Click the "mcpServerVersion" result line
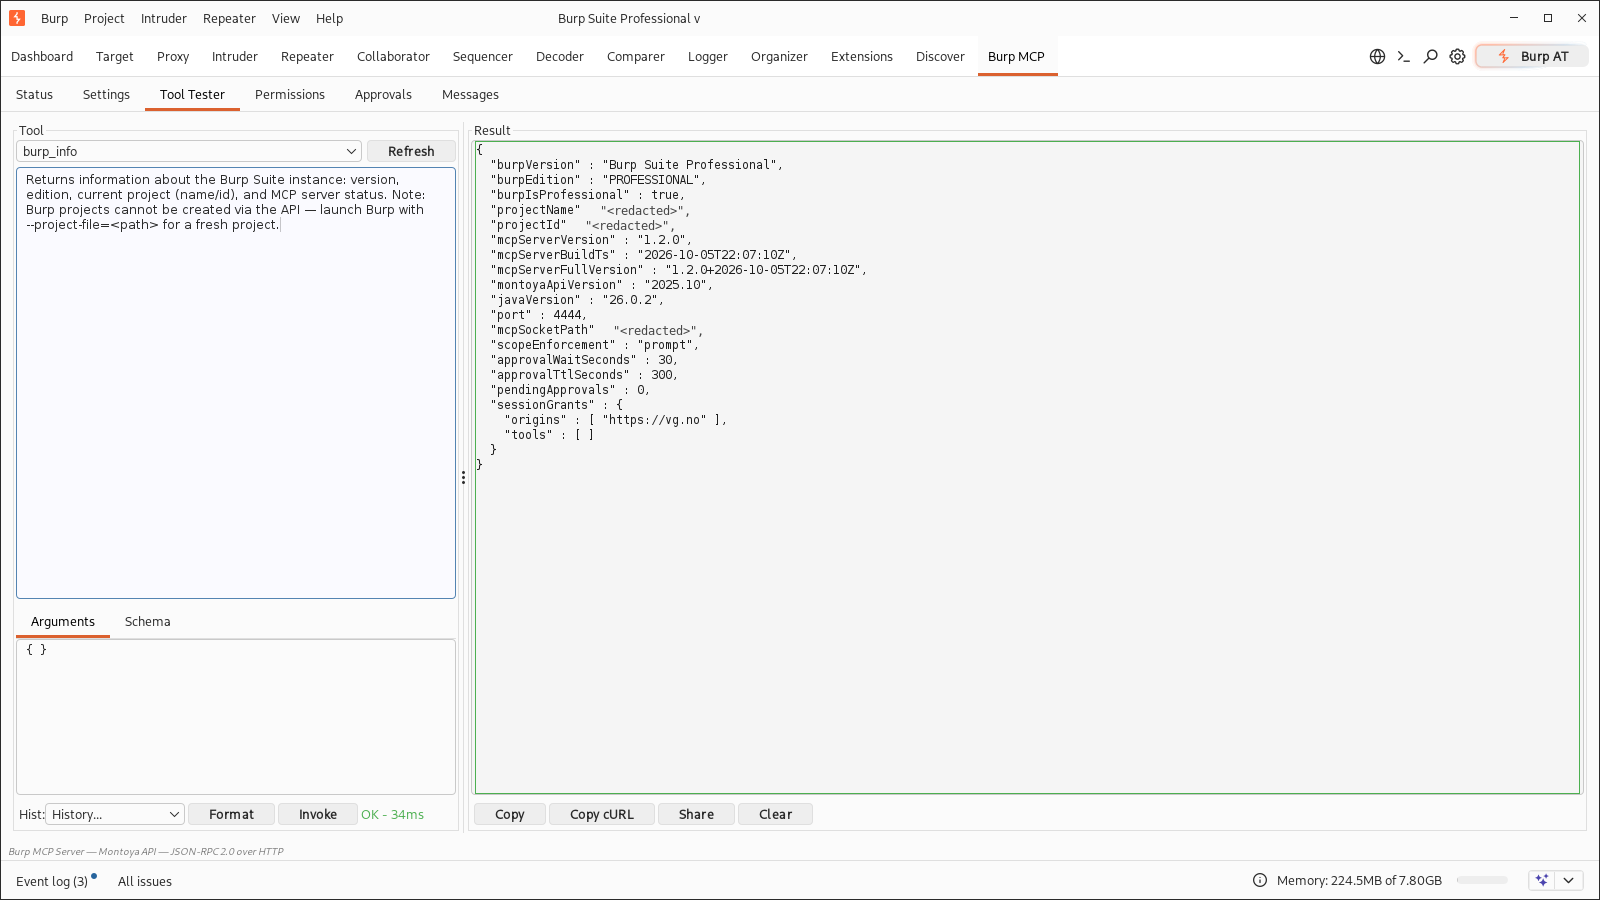The image size is (1600, 900). [x=591, y=240]
